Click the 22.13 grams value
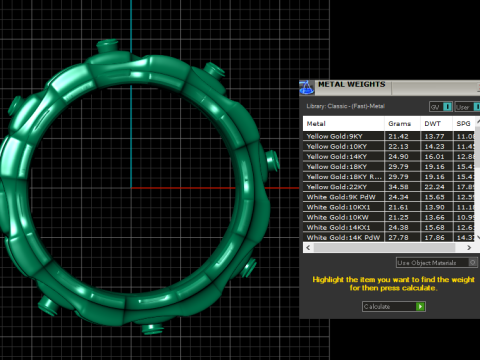The height and width of the screenshot is (360, 480). pyautogui.click(x=398, y=146)
